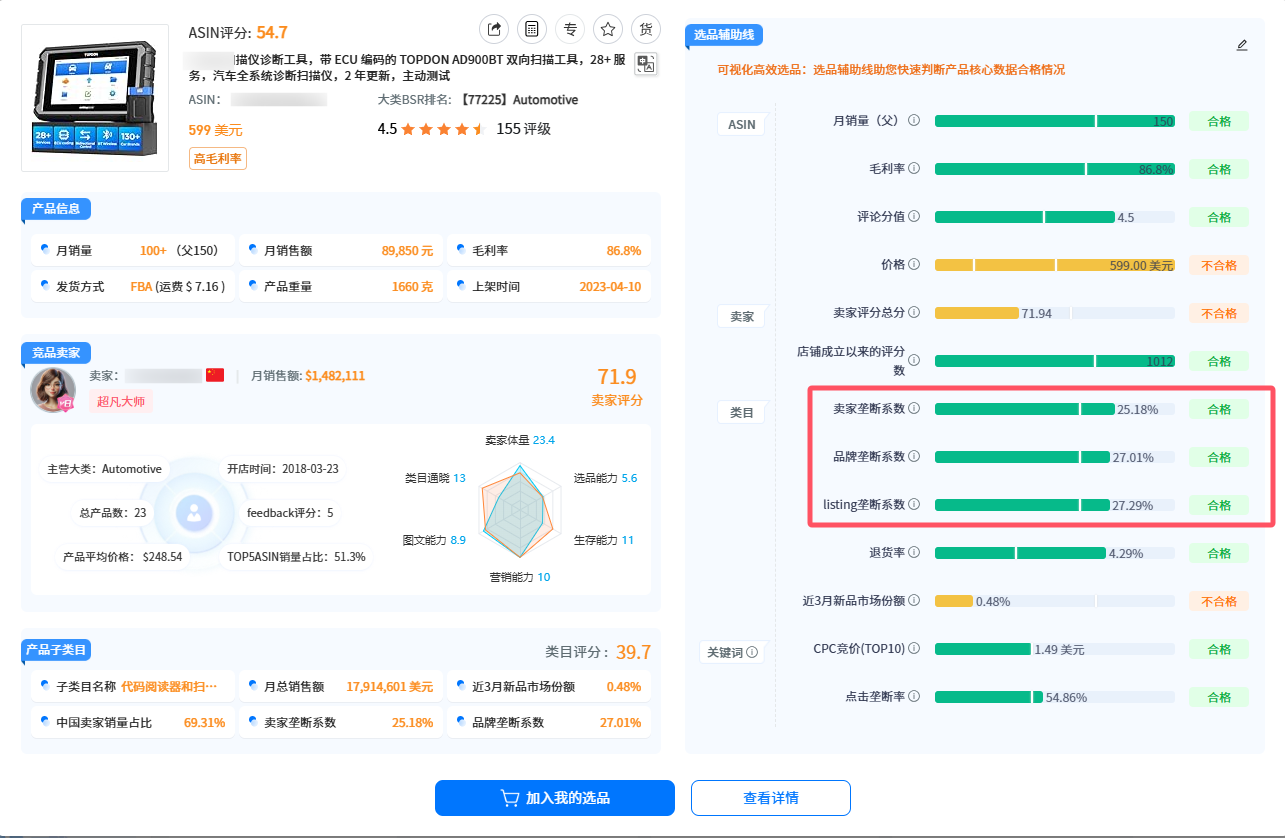Click the translate icon beside the title

pyautogui.click(x=646, y=64)
